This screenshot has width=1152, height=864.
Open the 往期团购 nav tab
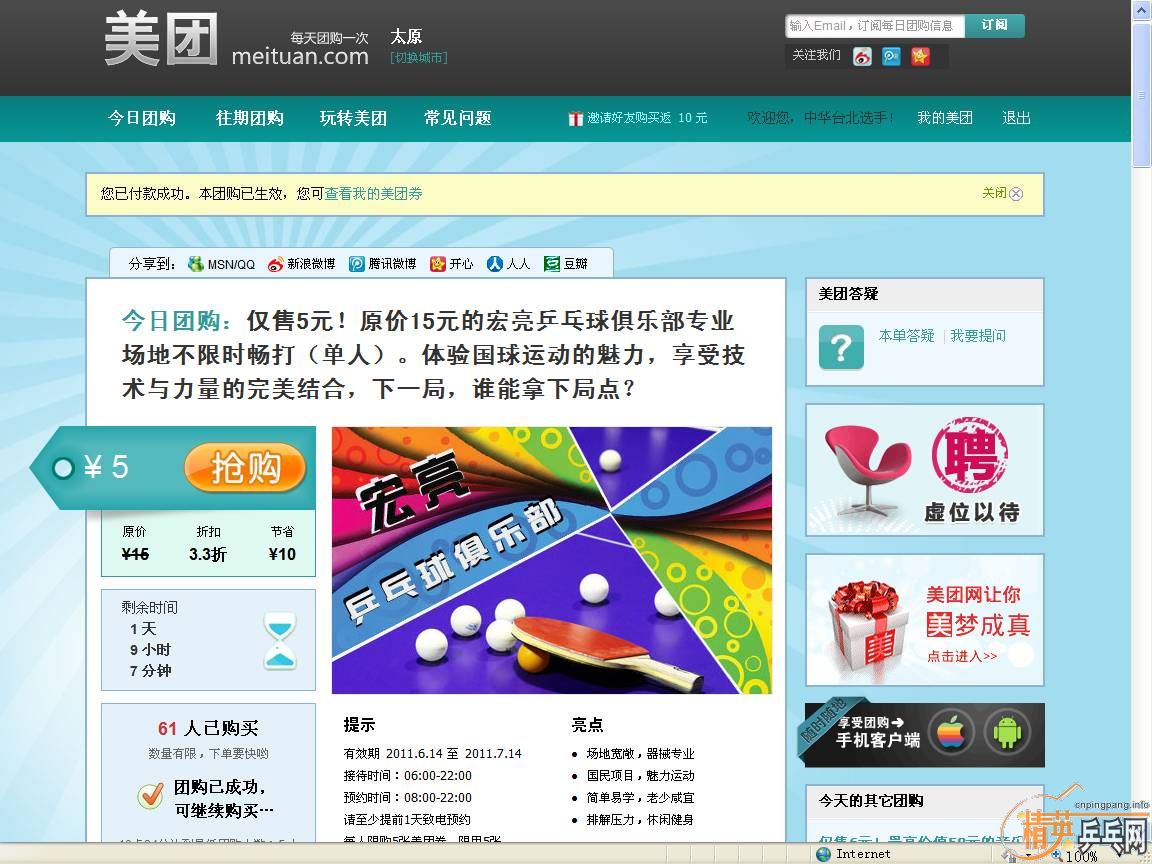click(x=250, y=118)
